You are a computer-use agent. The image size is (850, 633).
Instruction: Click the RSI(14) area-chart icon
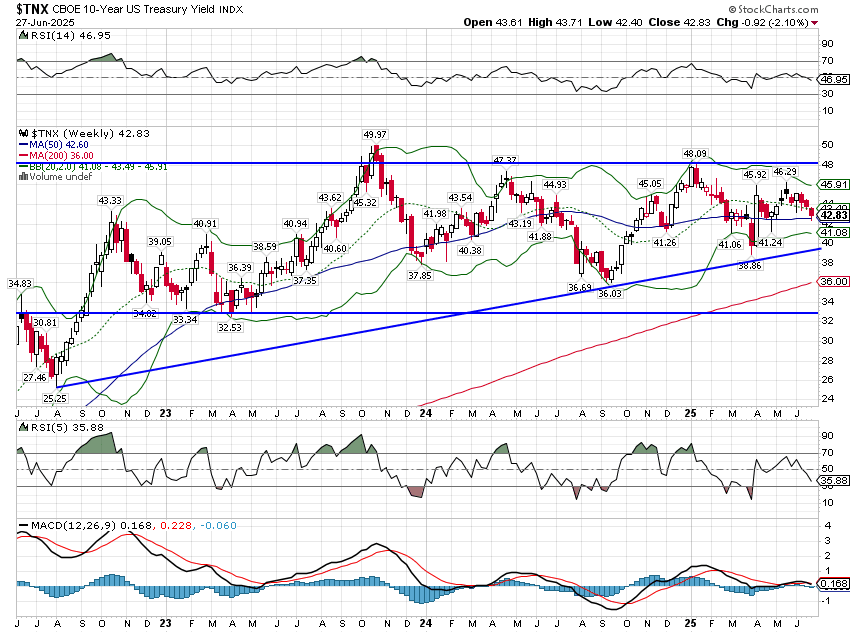[23, 35]
